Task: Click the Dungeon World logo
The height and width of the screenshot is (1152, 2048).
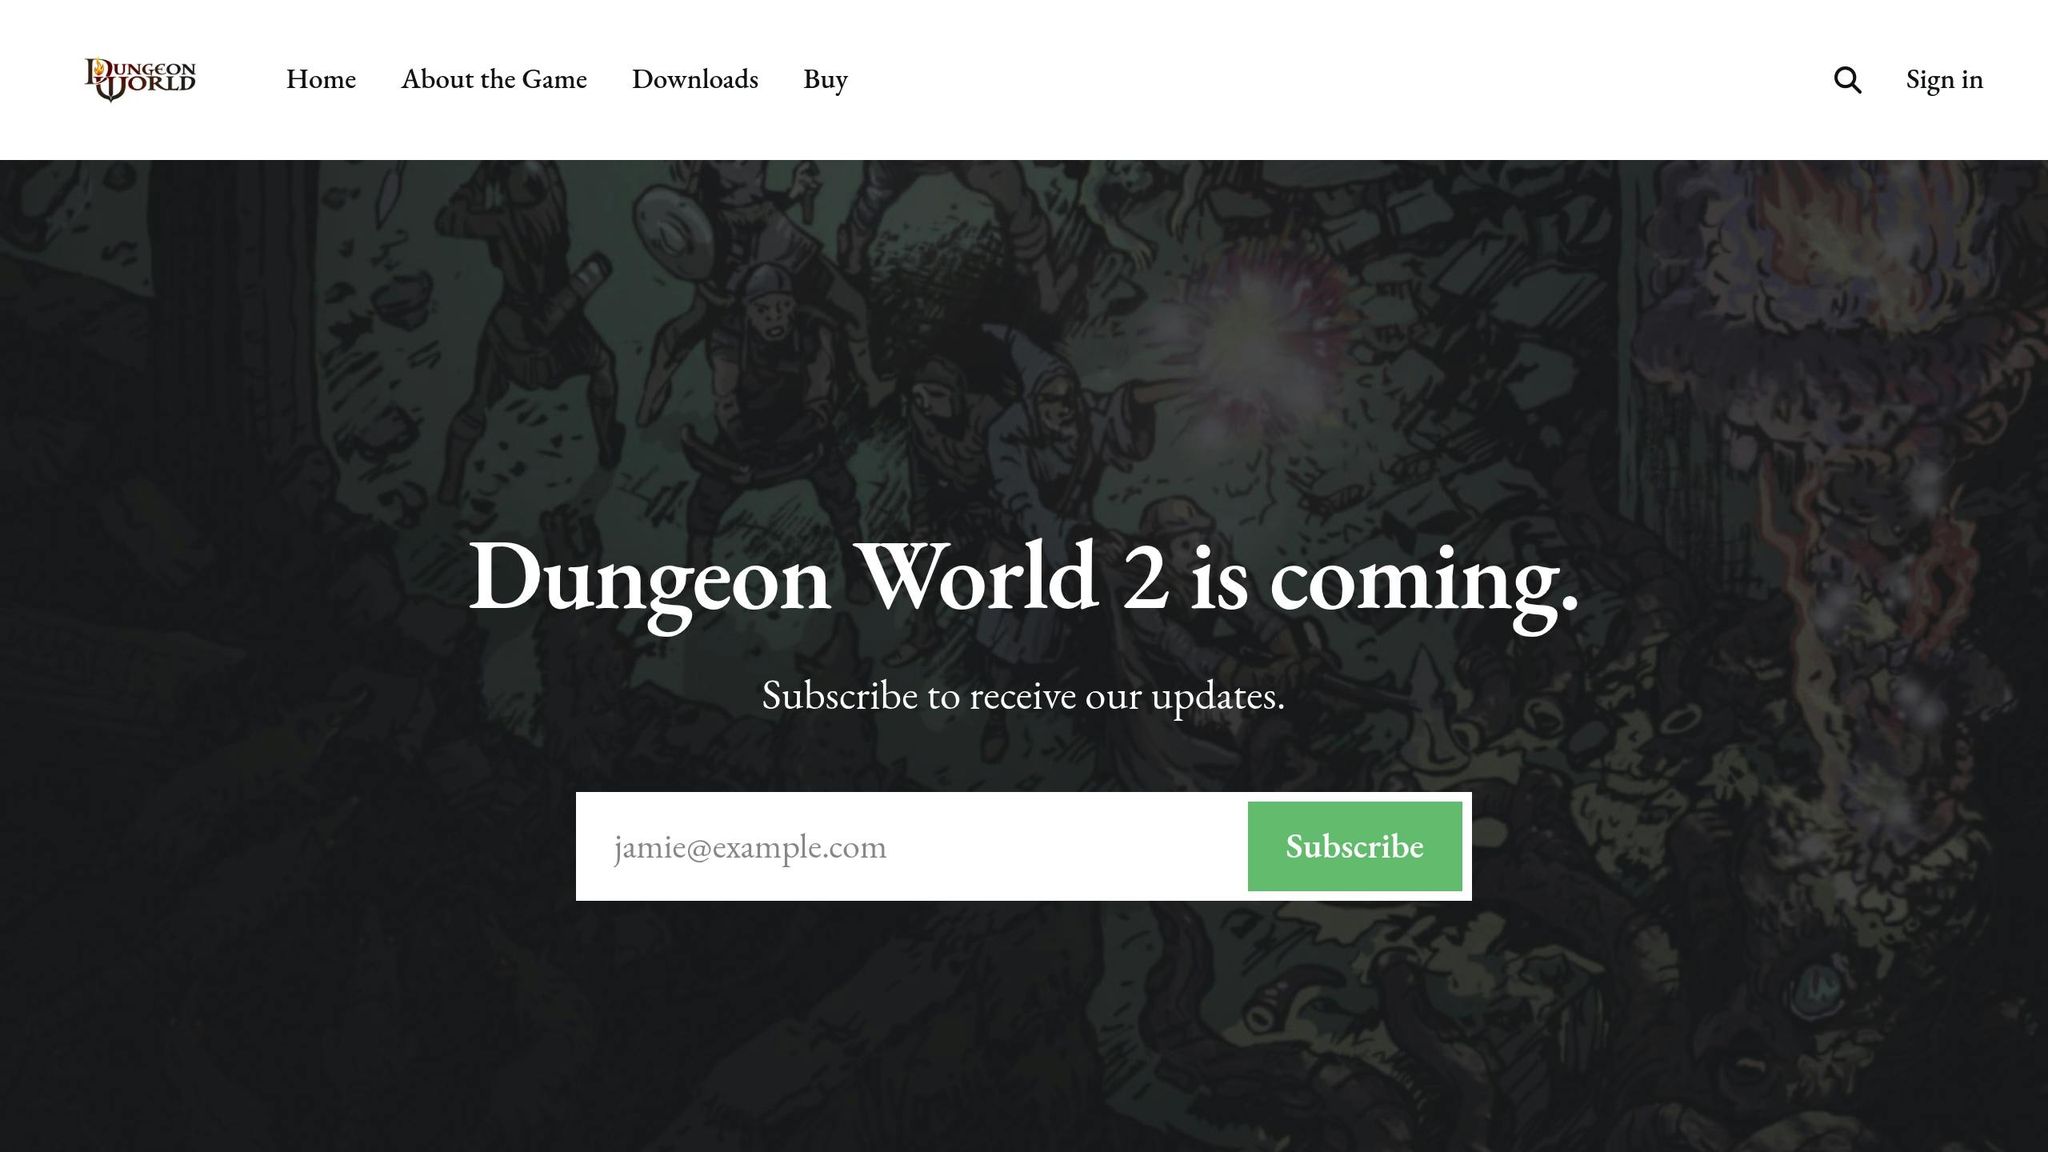Action: 140,80
